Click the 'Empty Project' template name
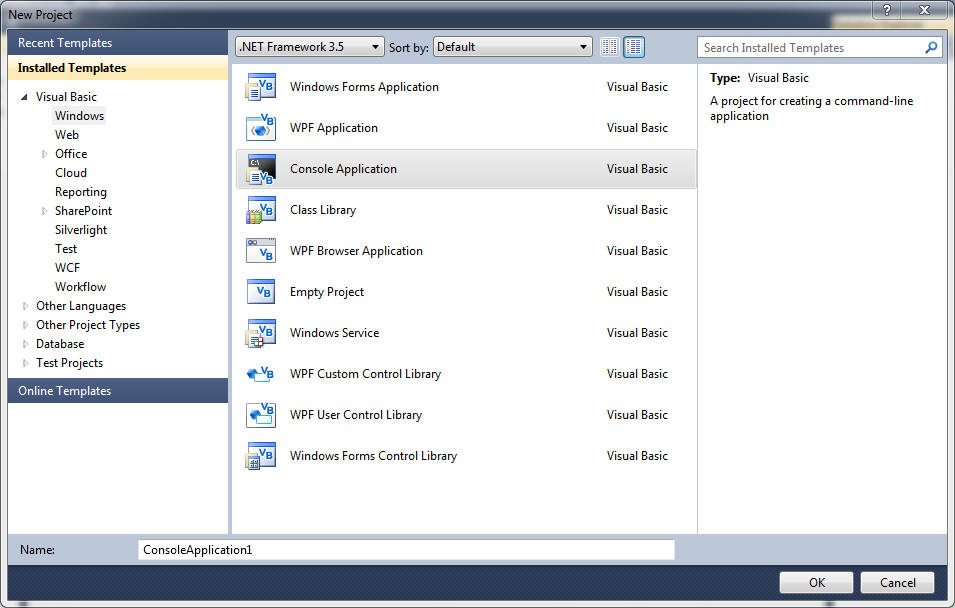955x608 pixels. pos(327,292)
